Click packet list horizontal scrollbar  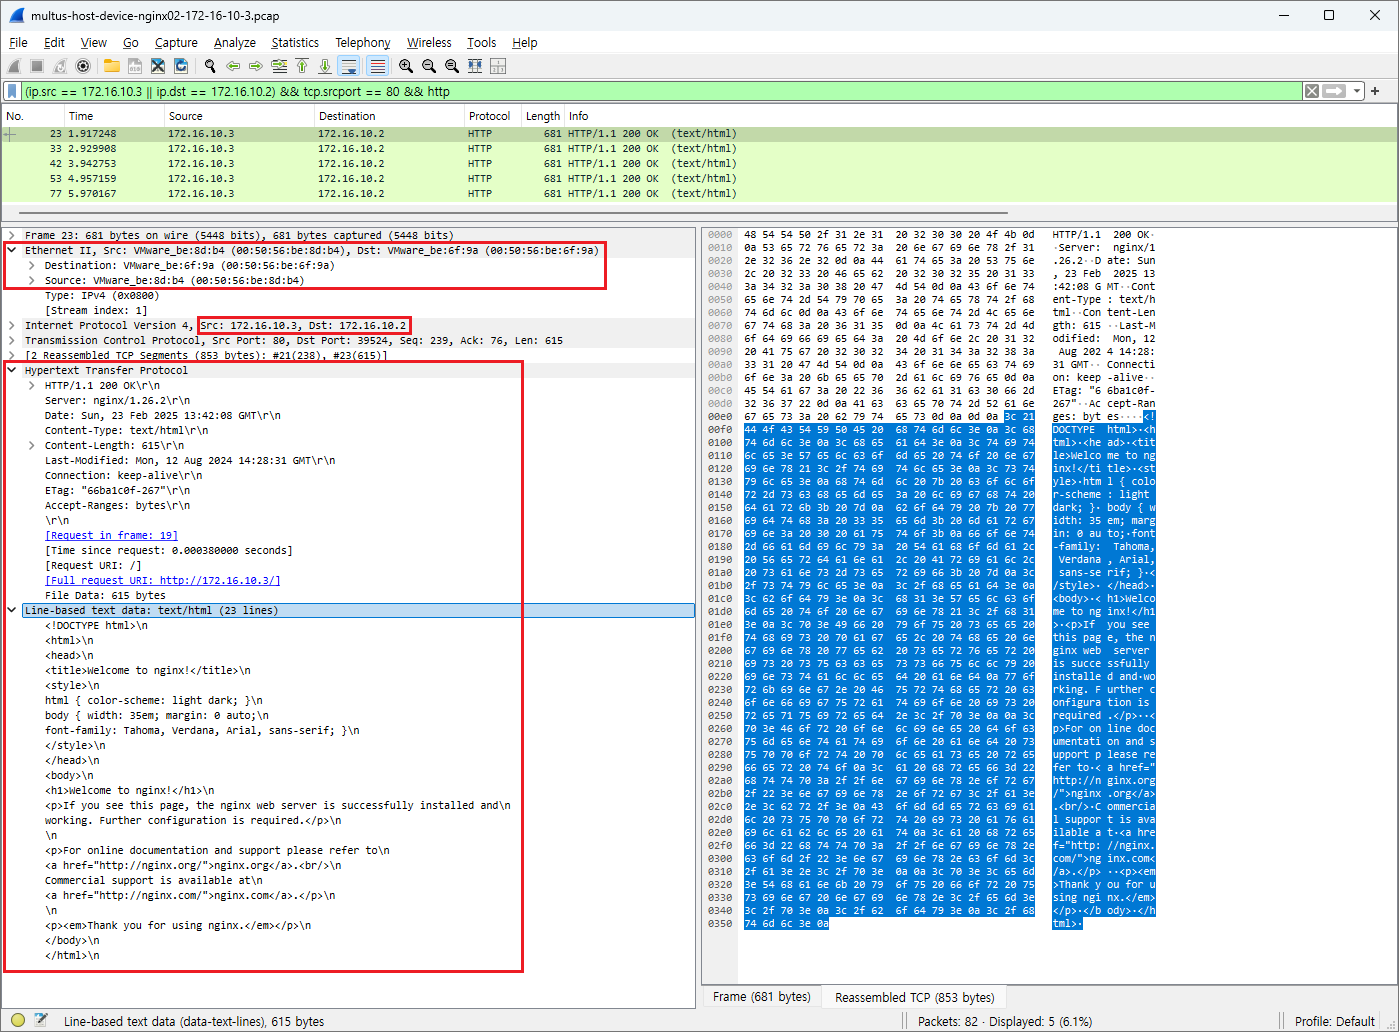click(x=513, y=212)
